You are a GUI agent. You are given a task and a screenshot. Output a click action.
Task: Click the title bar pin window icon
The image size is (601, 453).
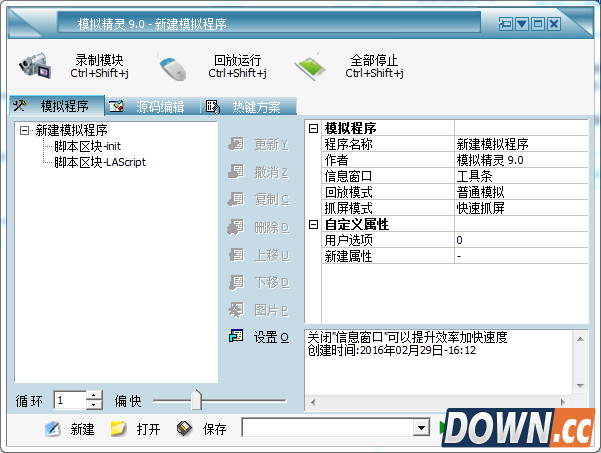pyautogui.click(x=506, y=24)
